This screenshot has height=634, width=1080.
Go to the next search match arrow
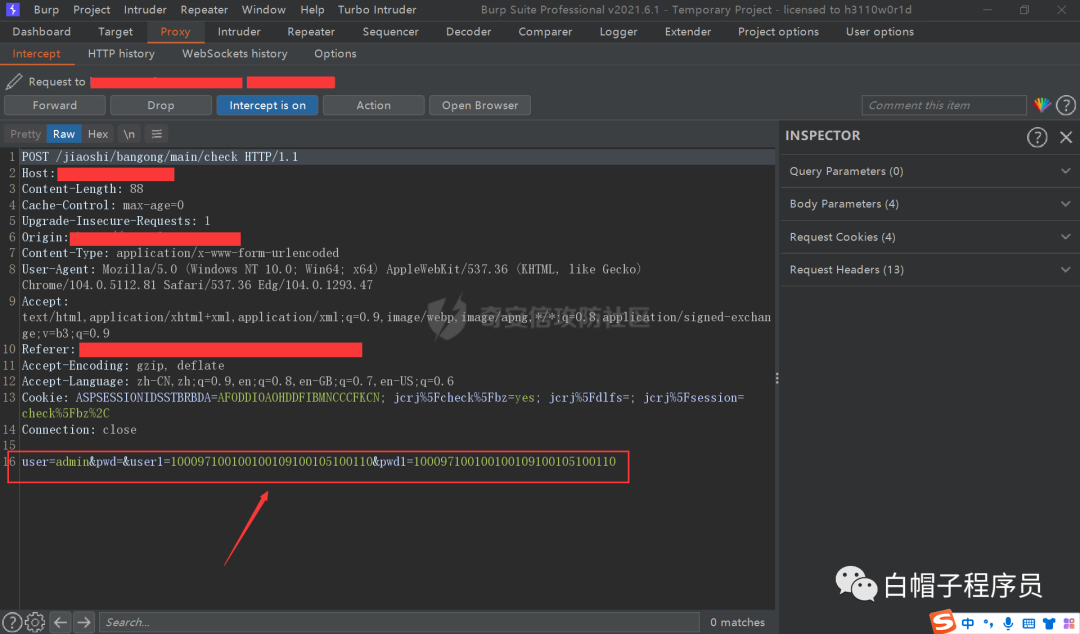(84, 622)
